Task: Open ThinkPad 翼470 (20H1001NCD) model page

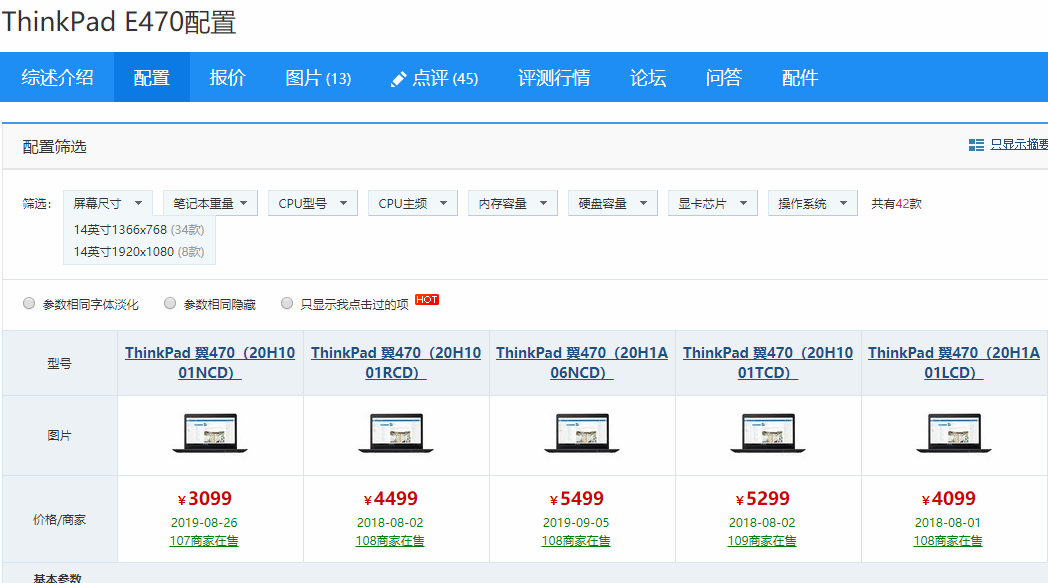Action: (x=209, y=363)
